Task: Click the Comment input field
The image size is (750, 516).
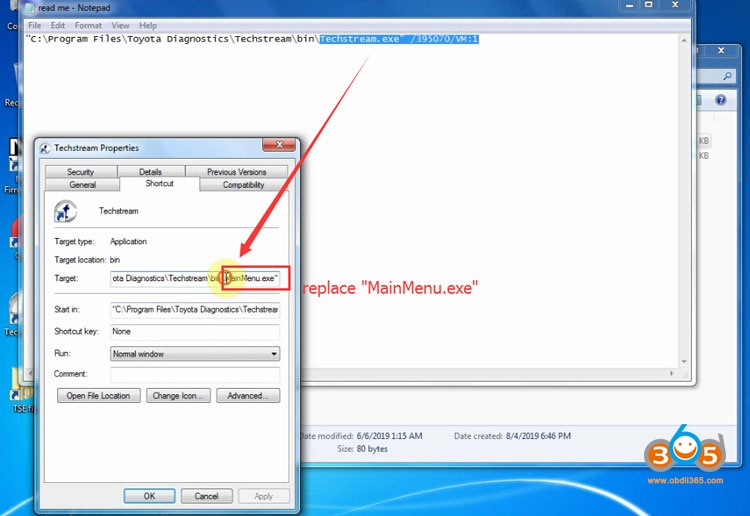Action: point(195,374)
